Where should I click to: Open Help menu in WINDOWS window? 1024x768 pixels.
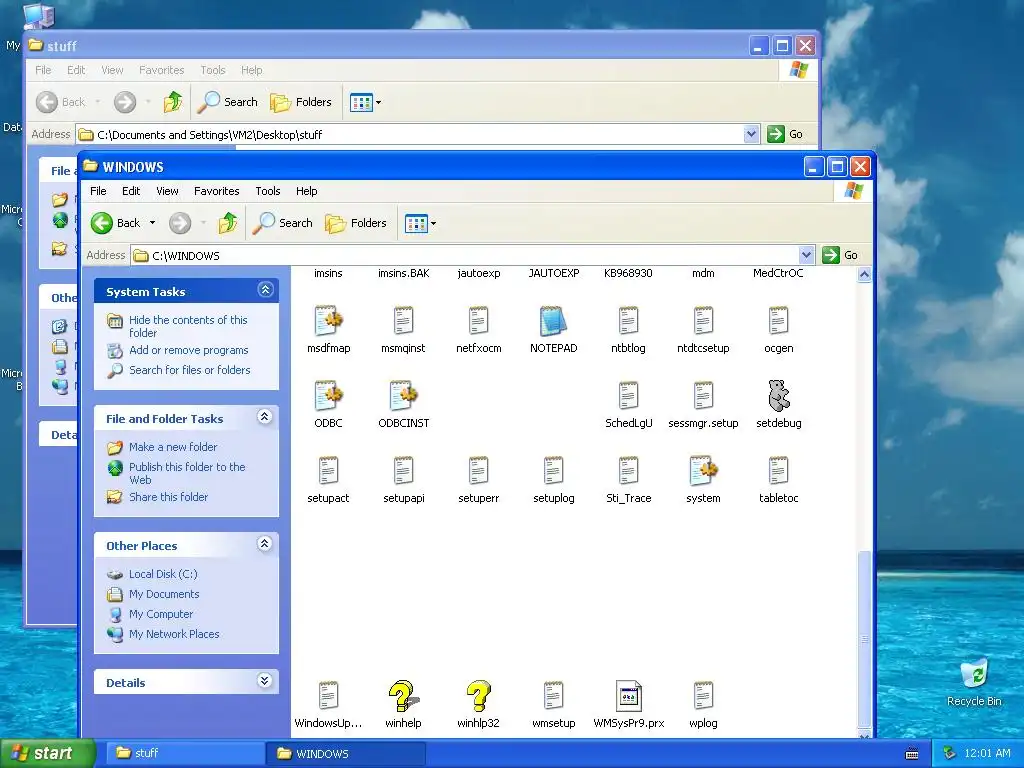[306, 191]
